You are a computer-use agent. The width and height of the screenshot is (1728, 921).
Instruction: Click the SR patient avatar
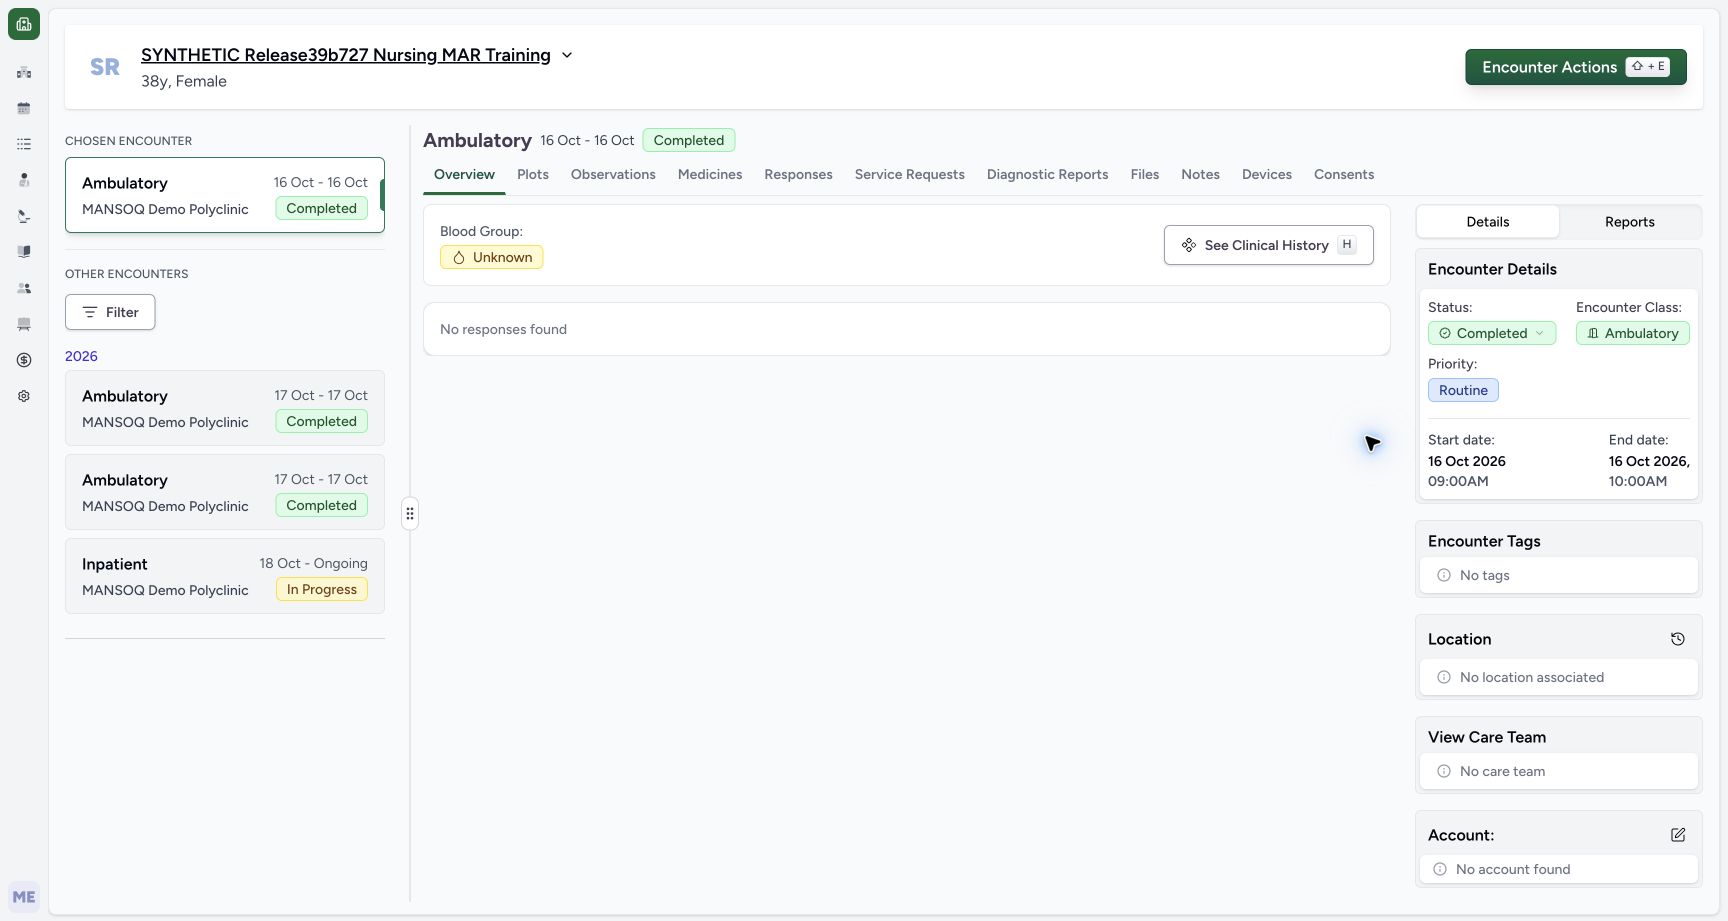click(105, 67)
